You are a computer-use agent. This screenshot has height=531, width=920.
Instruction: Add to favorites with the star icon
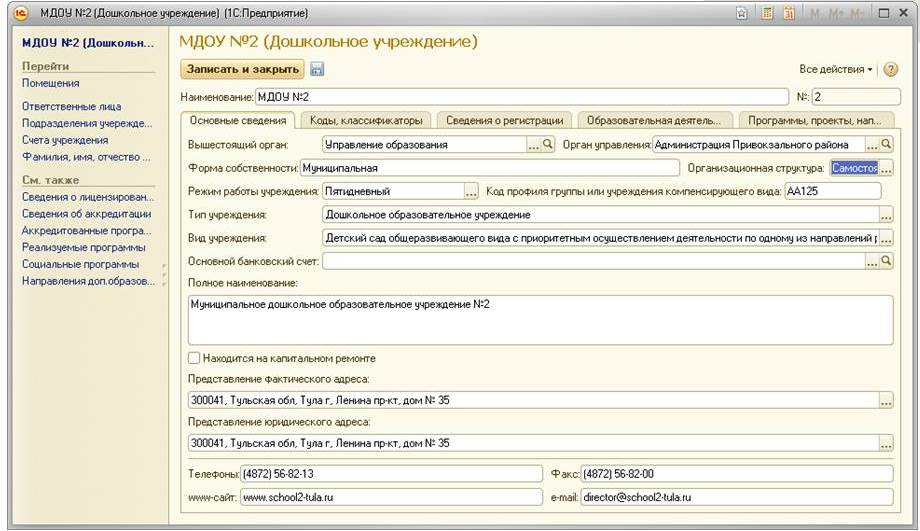742,14
